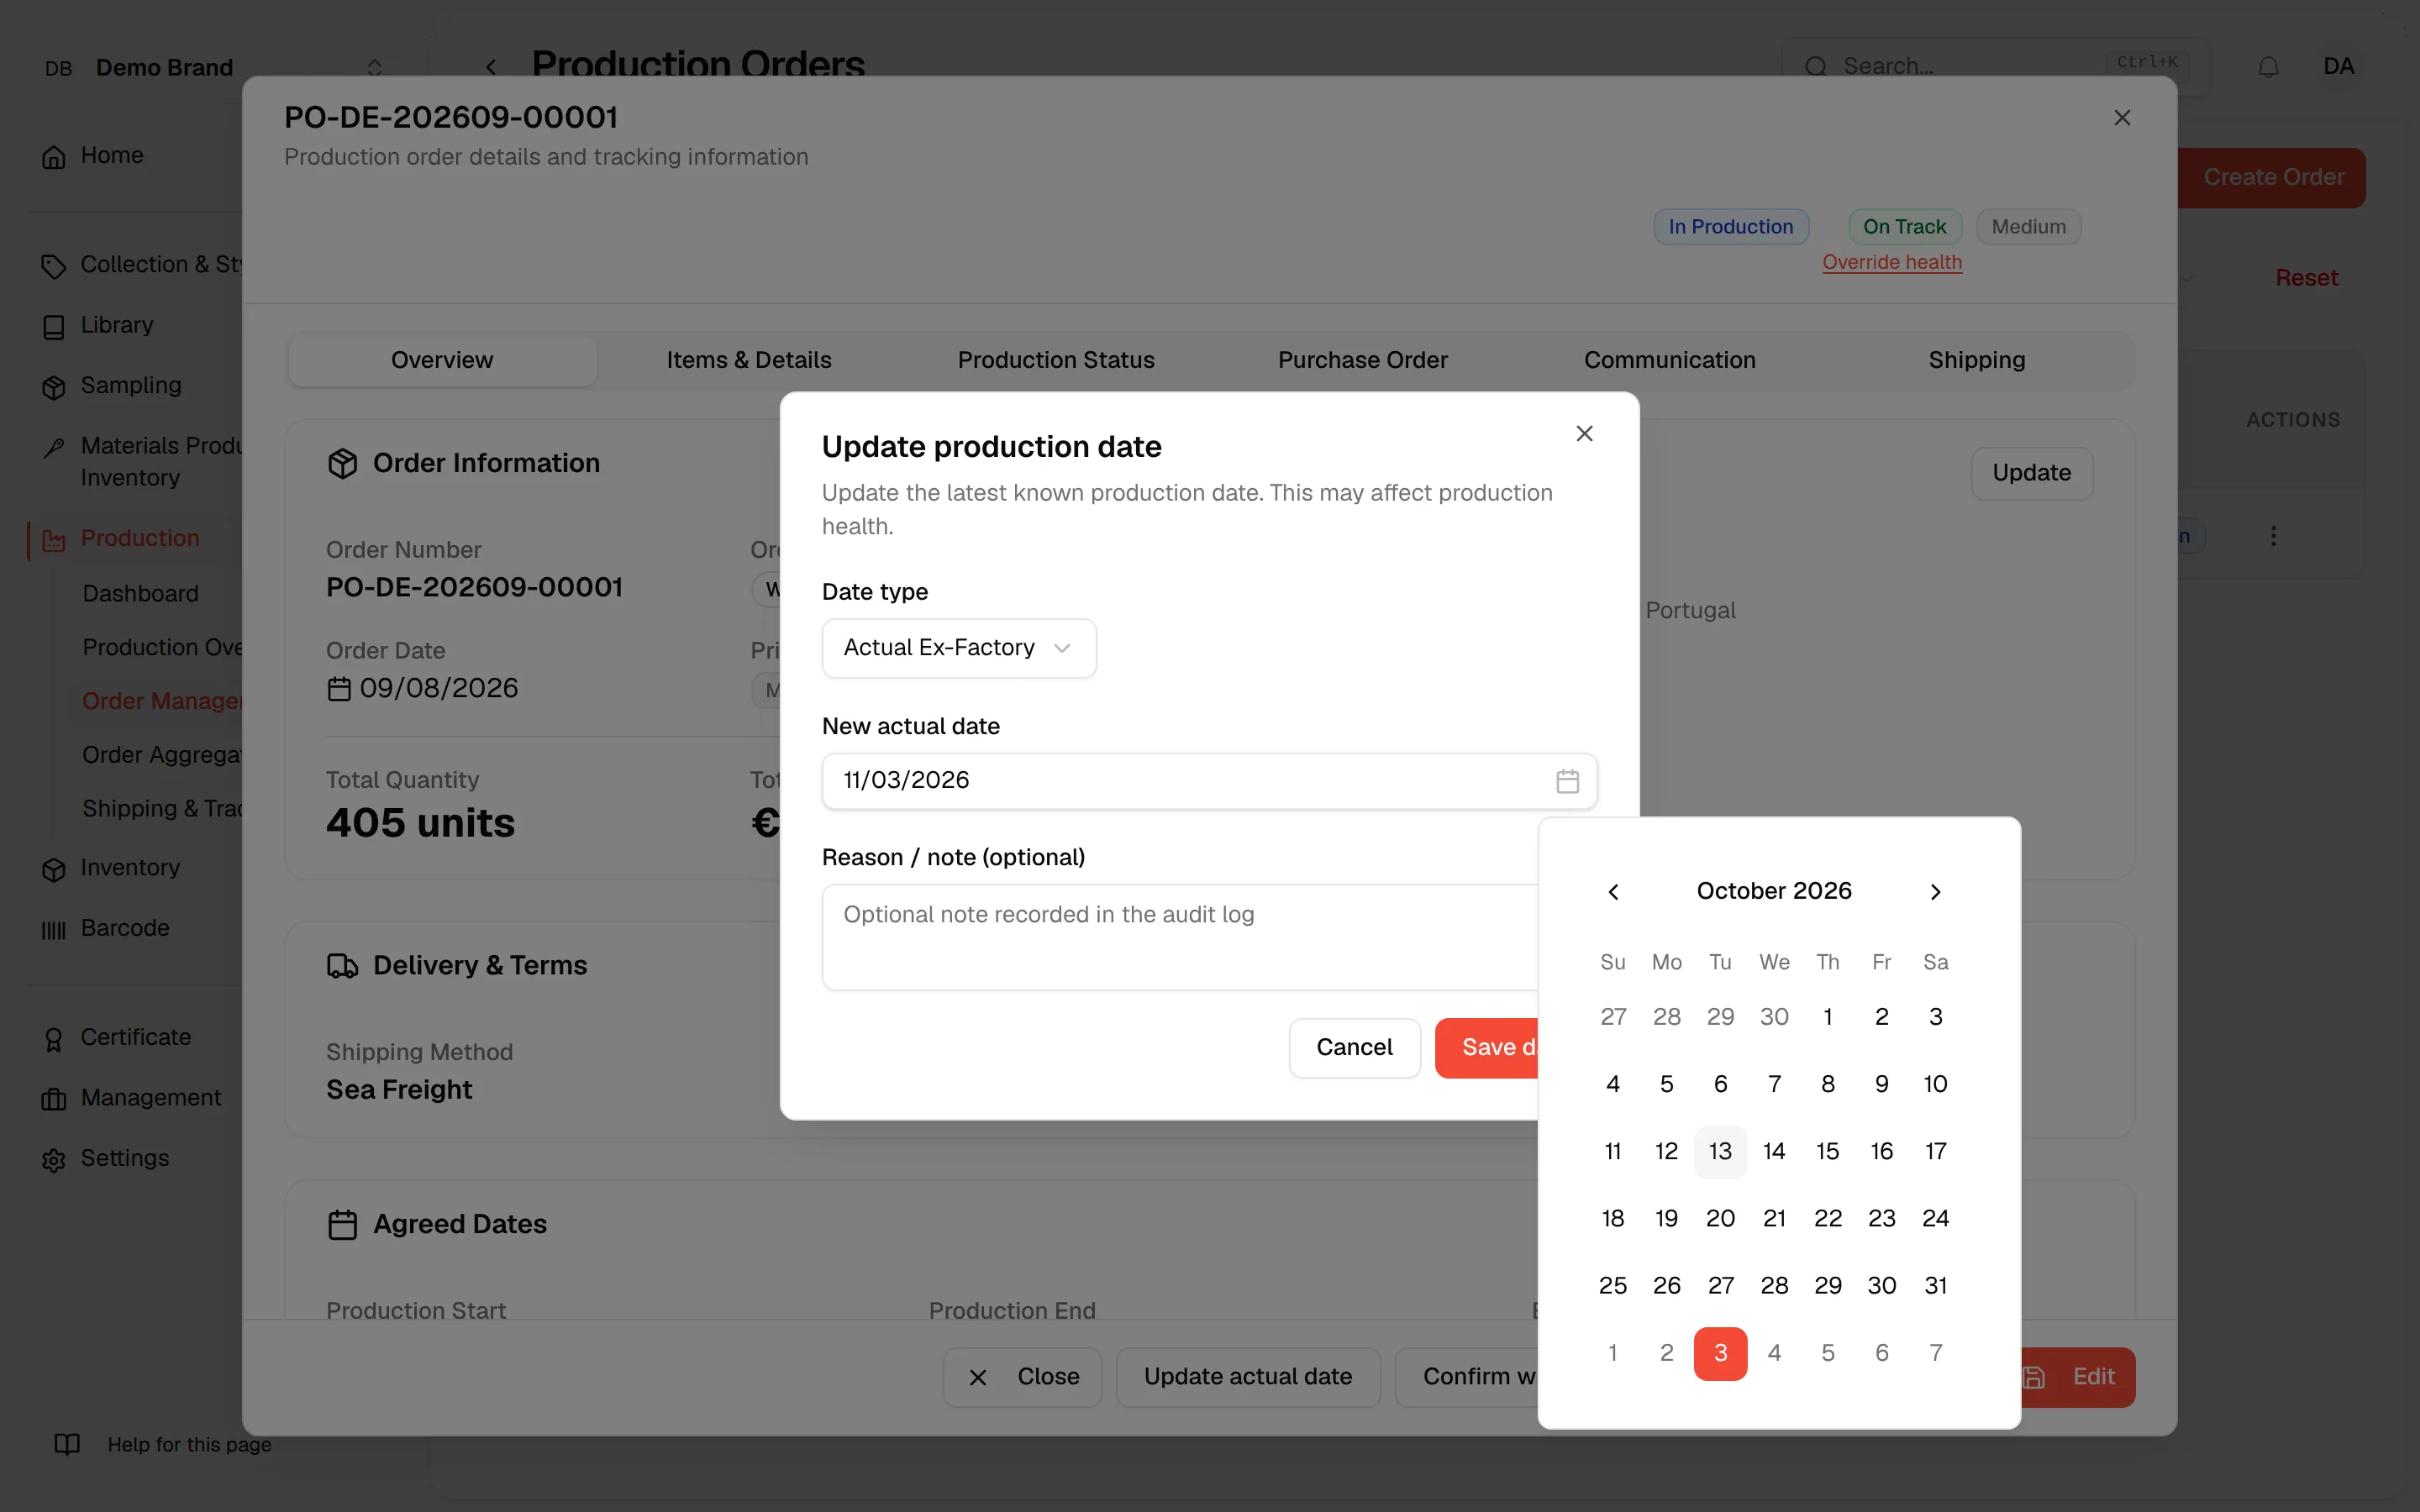Click the Sampling cube icon
This screenshot has width=2420, height=1512.
[x=54, y=387]
